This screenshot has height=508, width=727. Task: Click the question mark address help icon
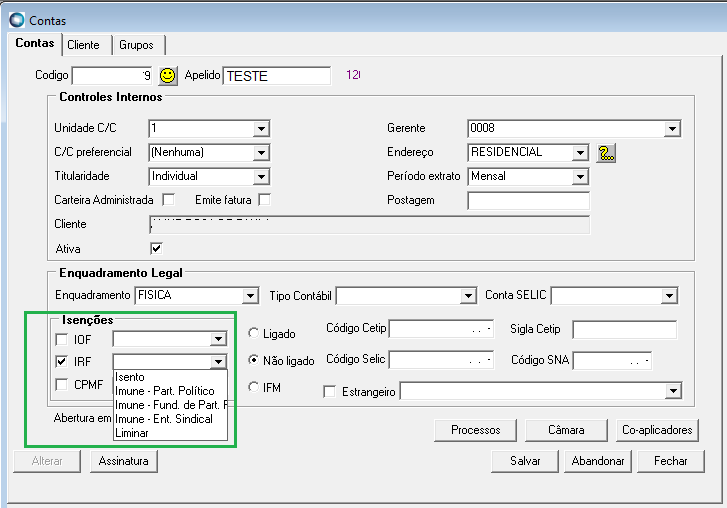[606, 152]
